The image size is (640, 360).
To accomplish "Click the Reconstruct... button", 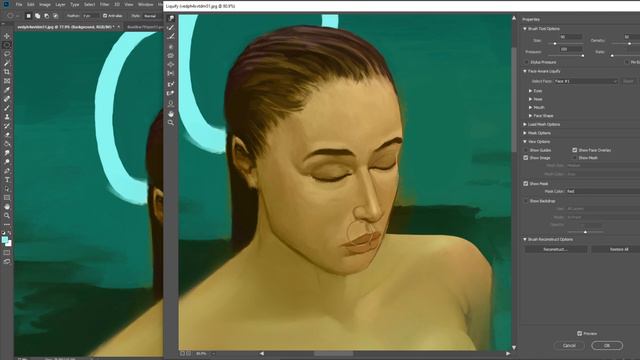I will coord(556,249).
